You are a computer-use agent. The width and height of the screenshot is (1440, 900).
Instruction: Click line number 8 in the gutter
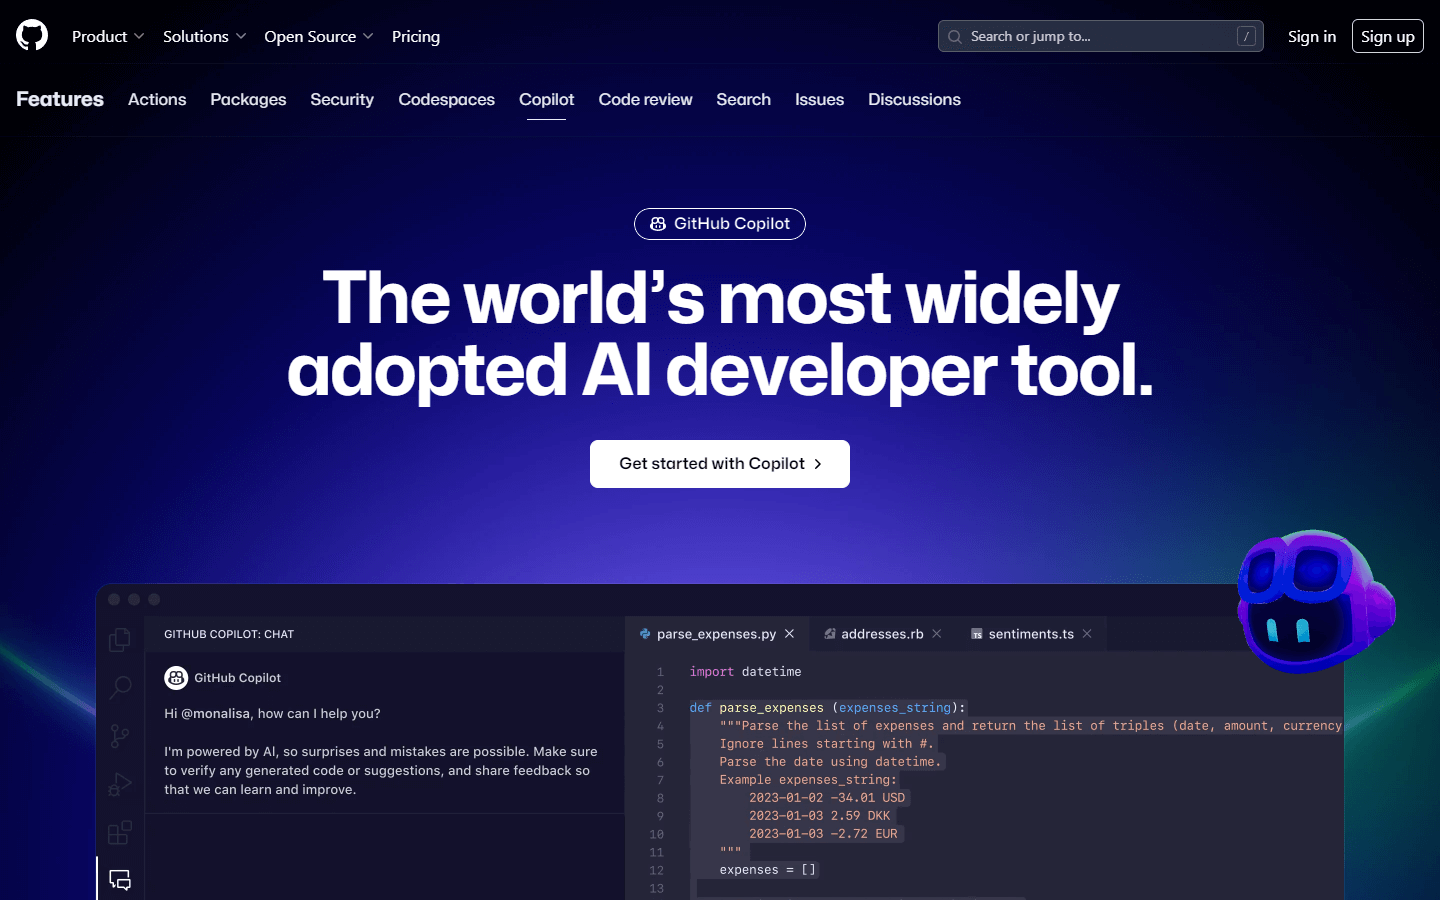pos(660,798)
